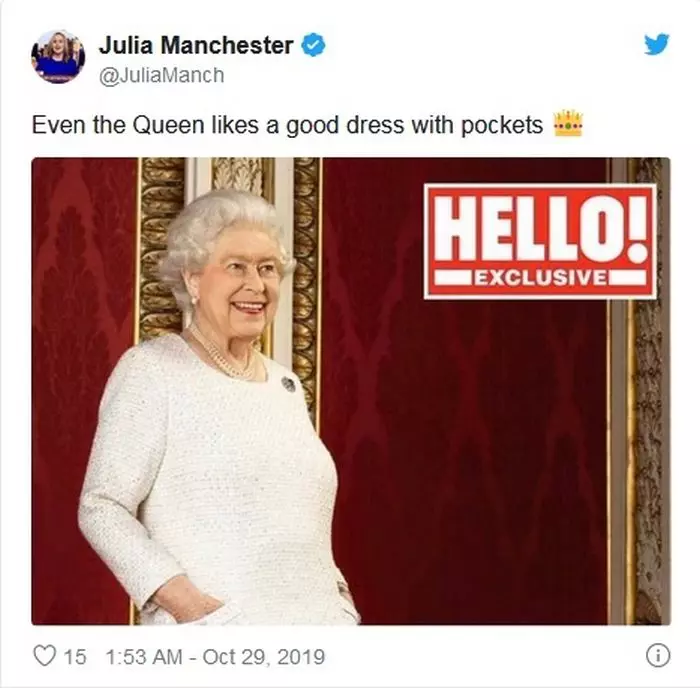Click the blue verified badge

(x=314, y=45)
